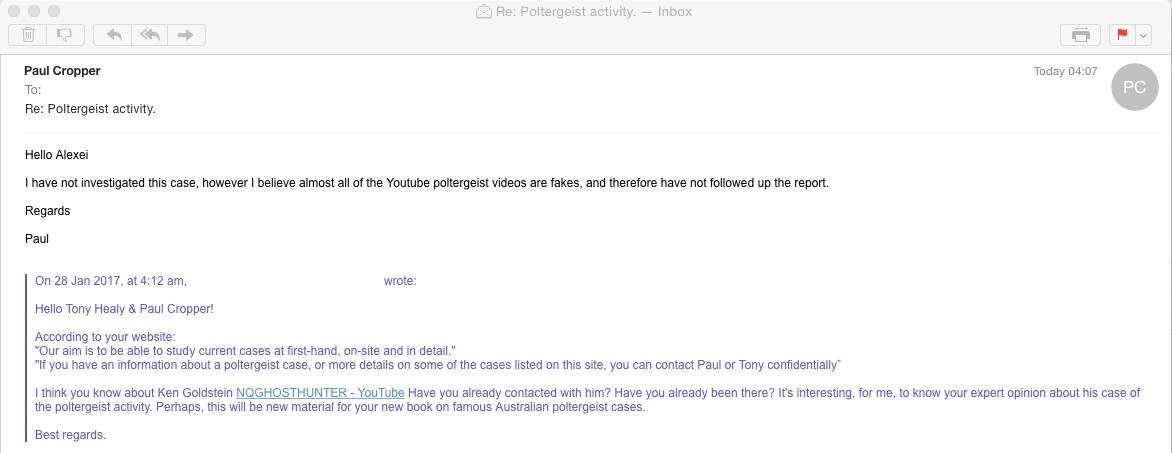Click sender name Paul Cropper
The width and height of the screenshot is (1172, 453).
tap(62, 71)
